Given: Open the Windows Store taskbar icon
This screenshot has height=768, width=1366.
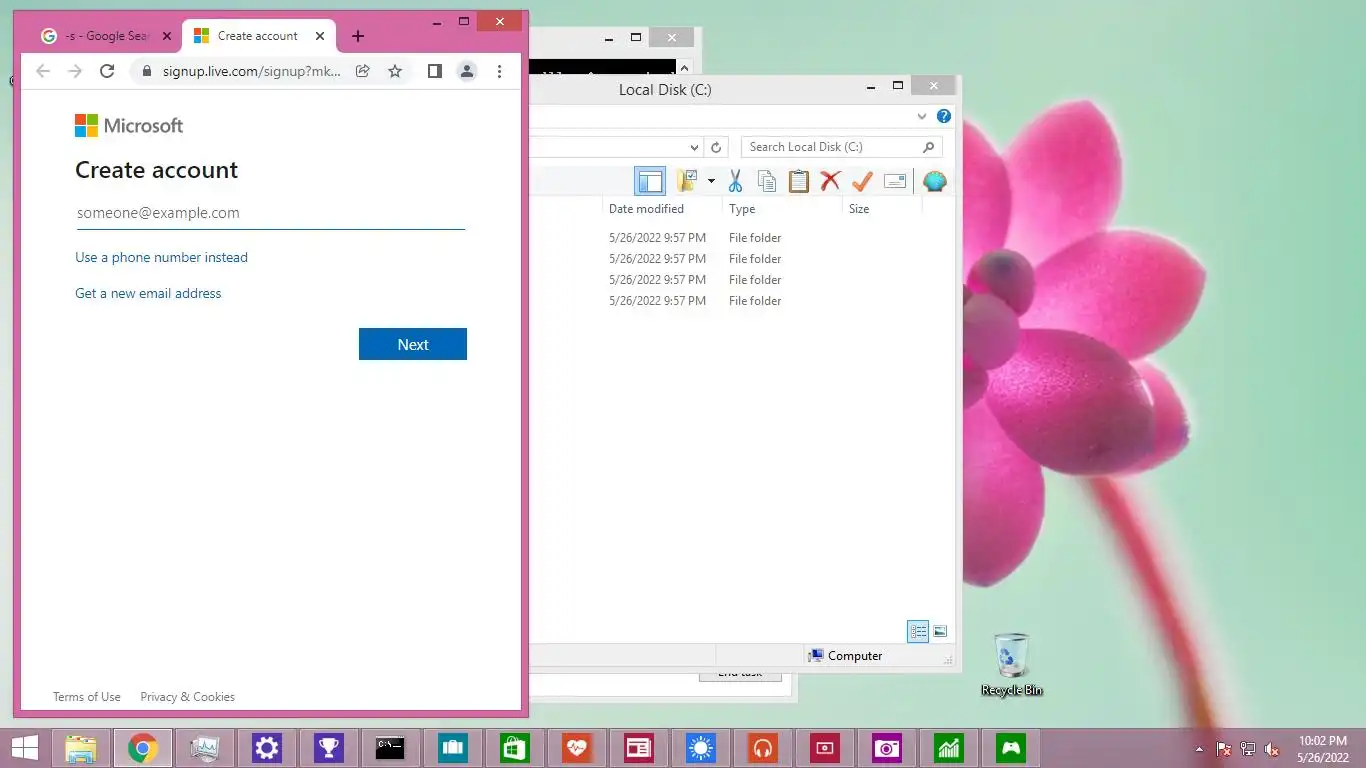Looking at the screenshot, I should [x=515, y=748].
